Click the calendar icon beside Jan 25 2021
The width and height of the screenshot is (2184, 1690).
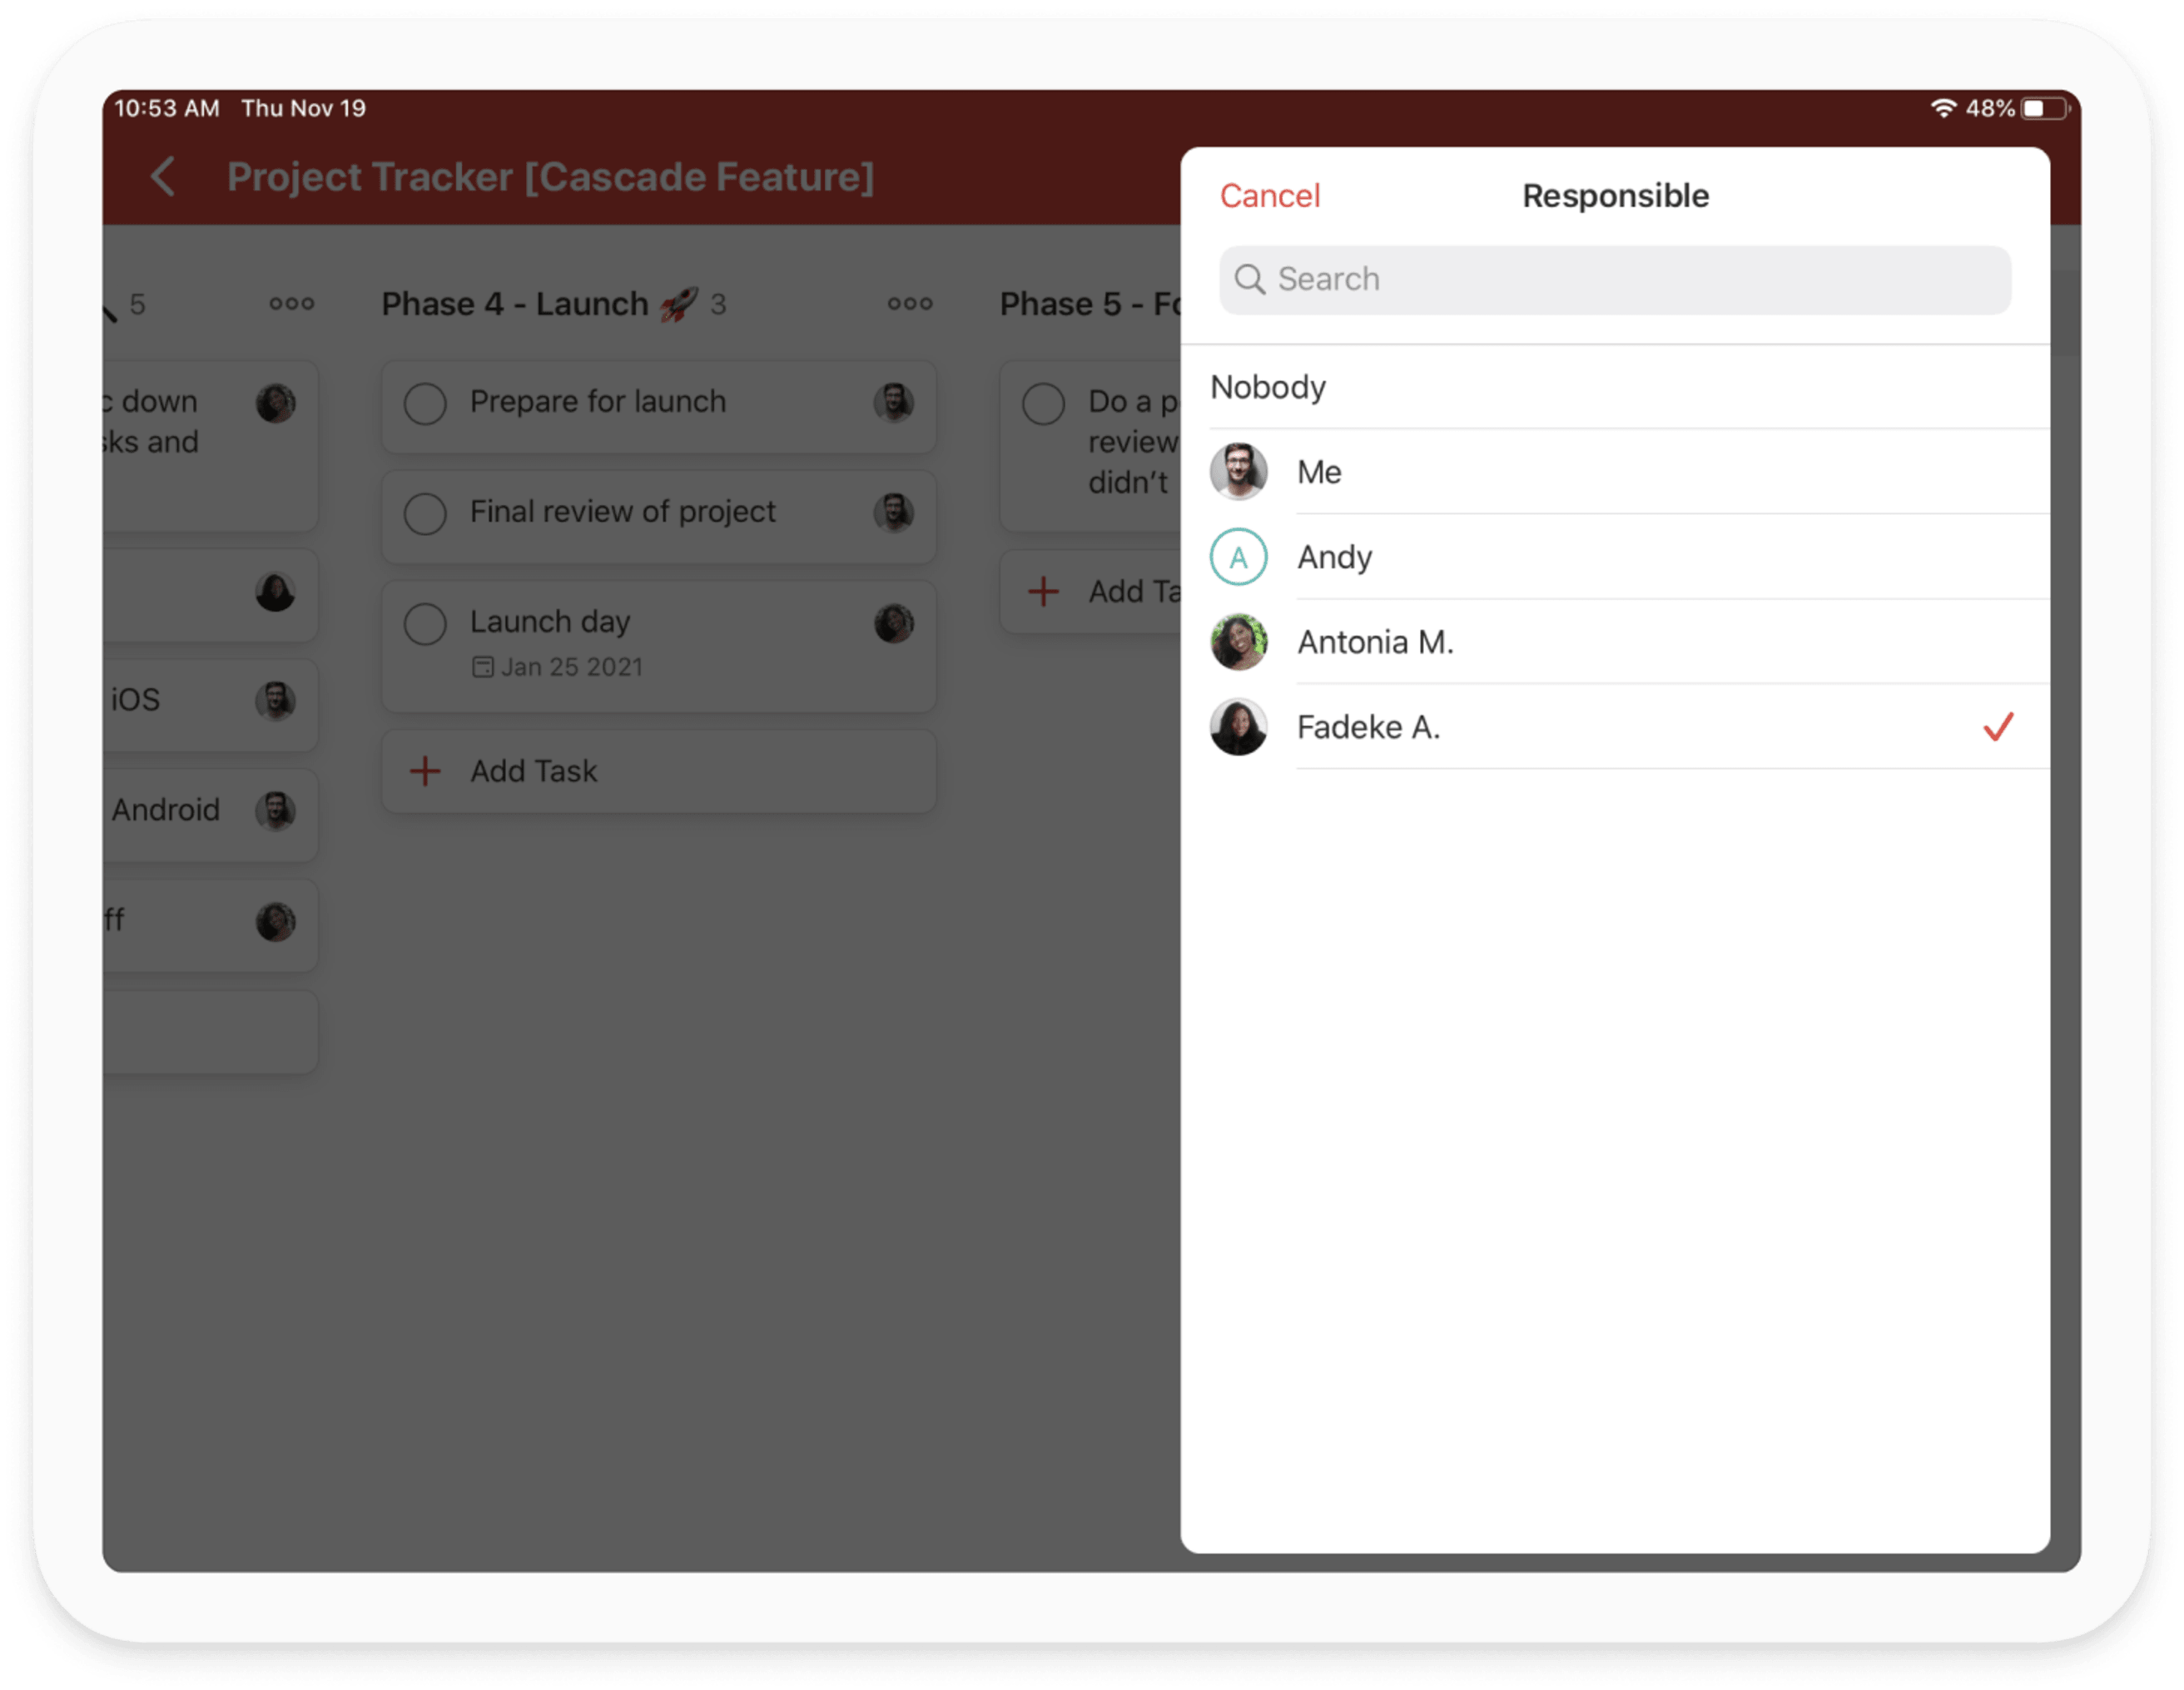[x=483, y=666]
